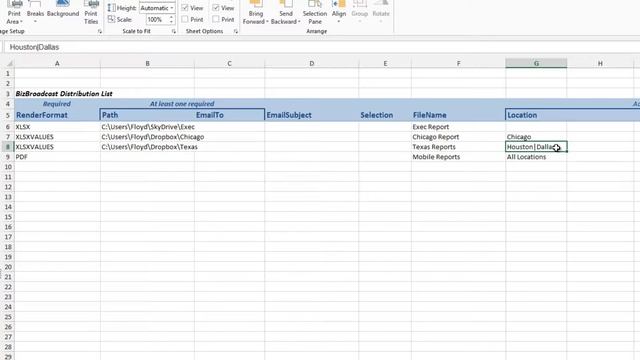
Task: Select the Chicago location cell
Action: point(536,137)
